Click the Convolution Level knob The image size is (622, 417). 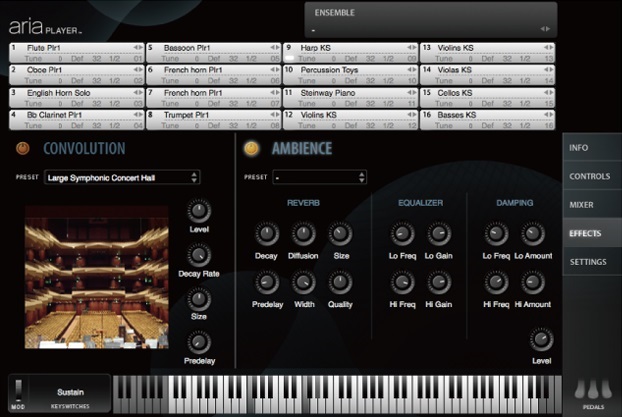(x=199, y=211)
